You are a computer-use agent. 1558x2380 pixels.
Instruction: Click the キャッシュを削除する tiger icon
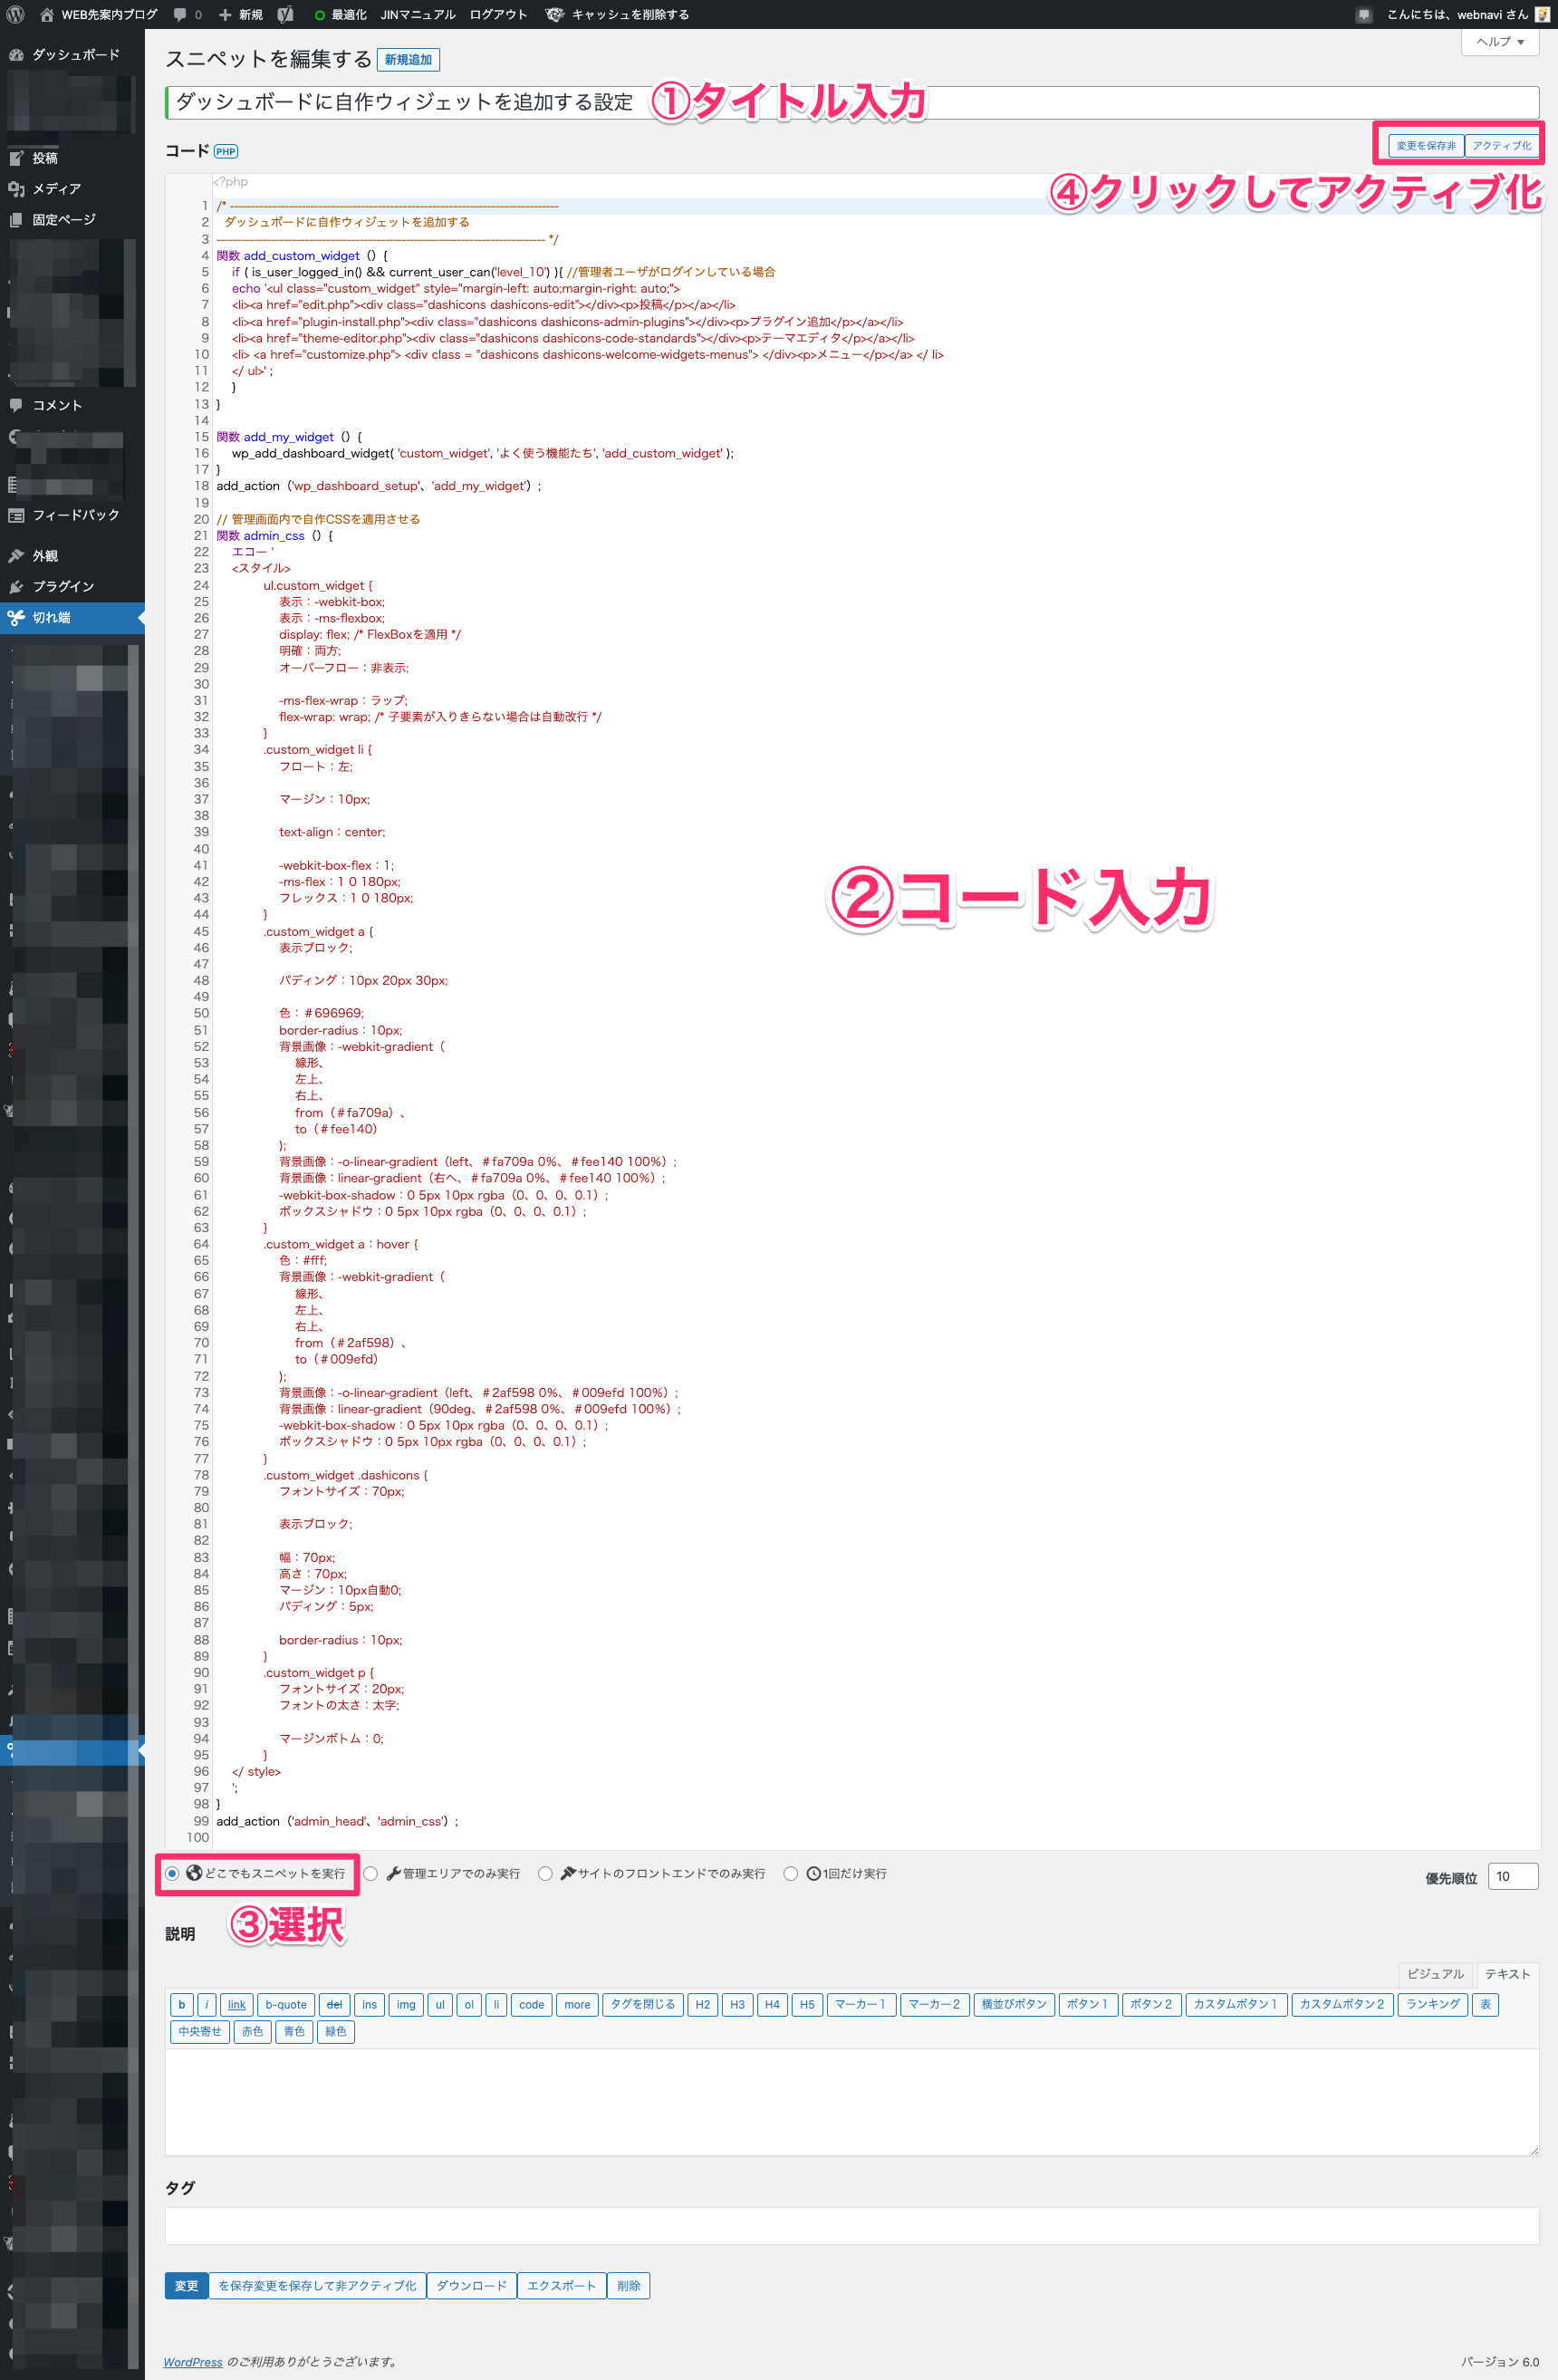pyautogui.click(x=554, y=15)
